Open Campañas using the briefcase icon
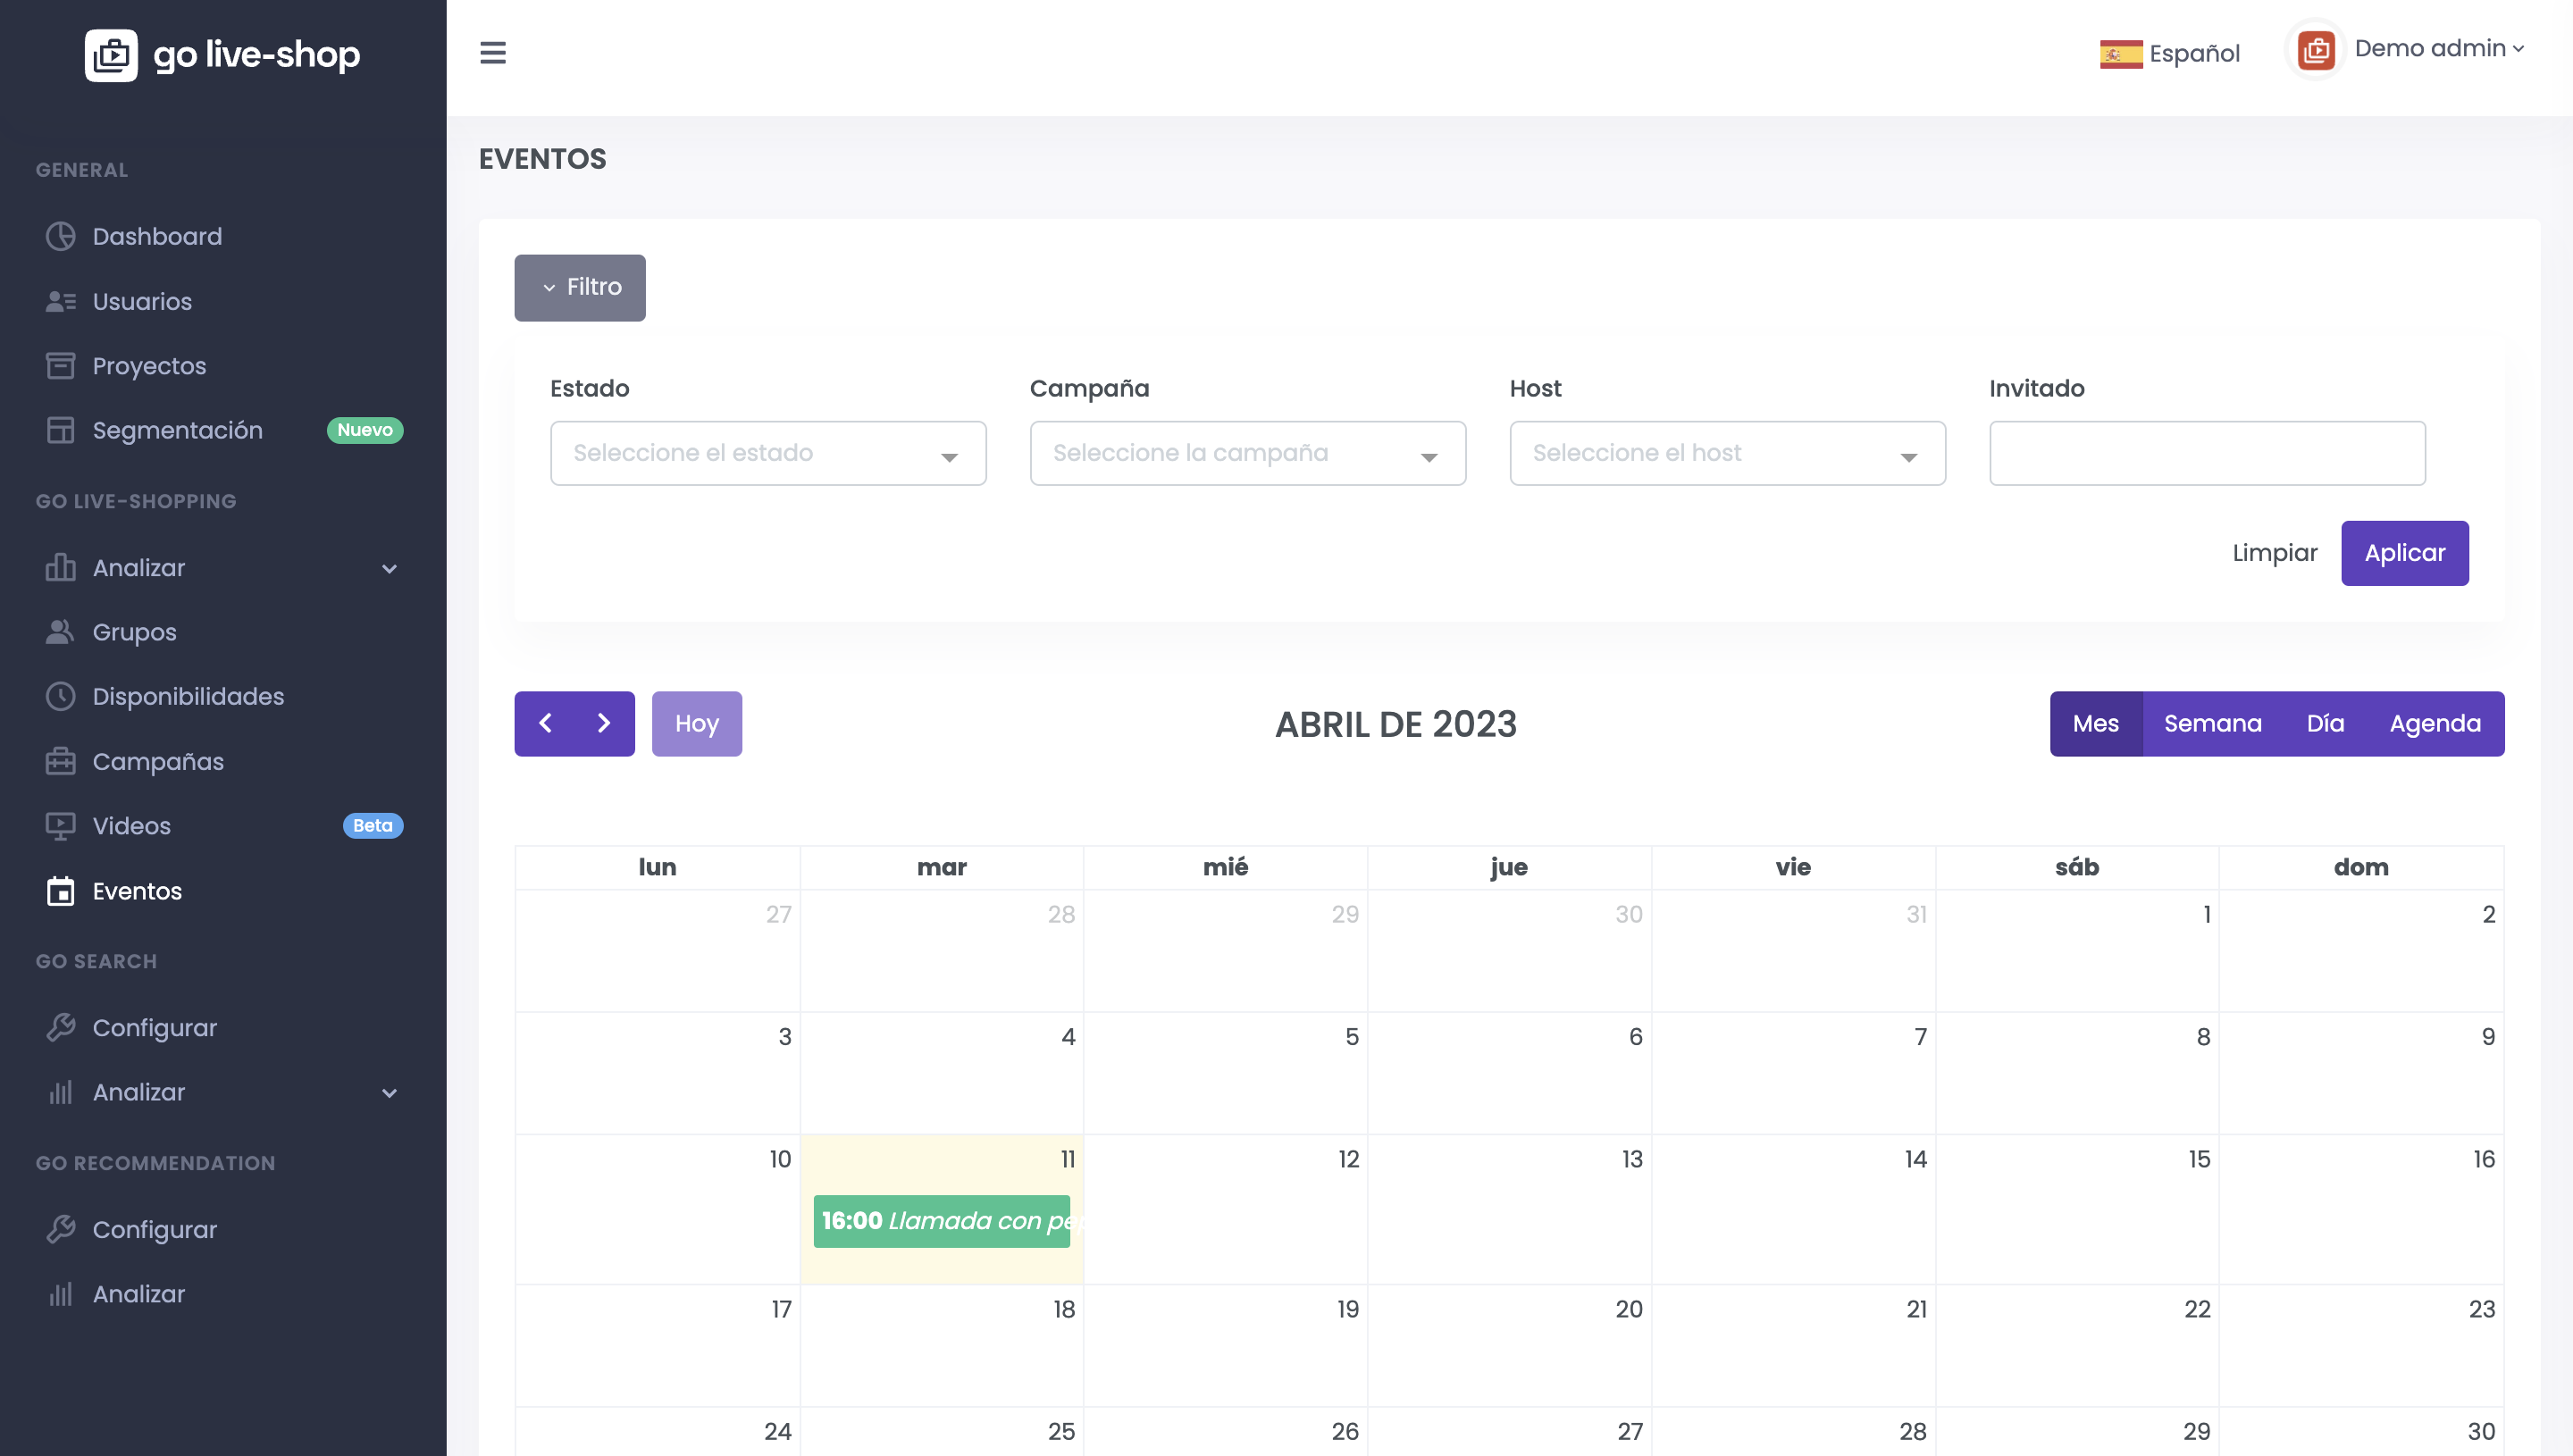 tap(60, 761)
